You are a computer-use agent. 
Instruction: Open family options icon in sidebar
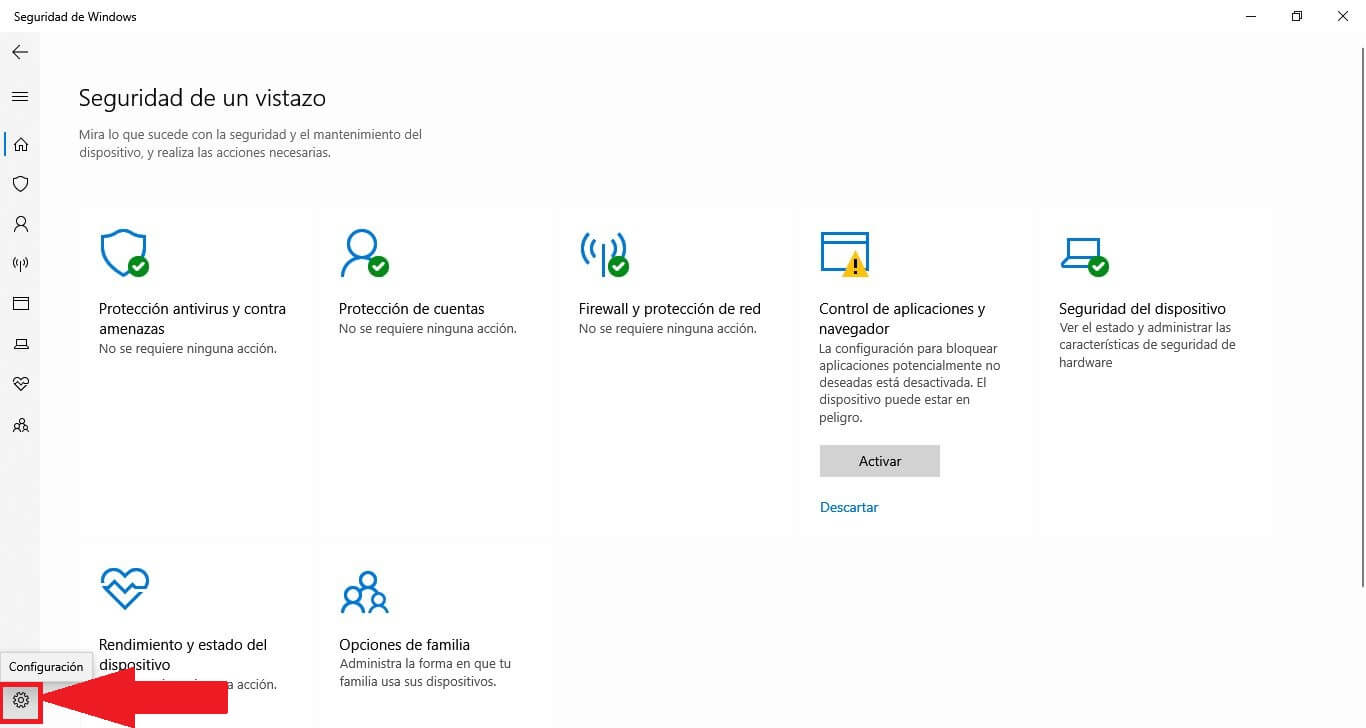[20, 425]
